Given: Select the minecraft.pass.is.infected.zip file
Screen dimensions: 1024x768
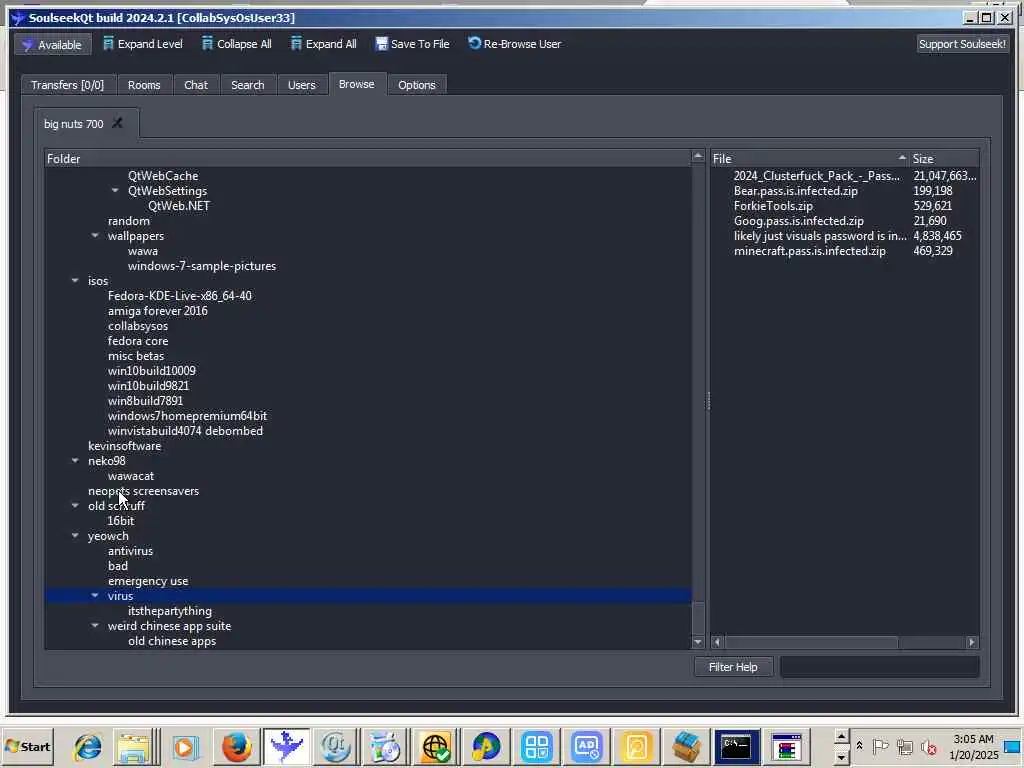Looking at the screenshot, I should (810, 251).
